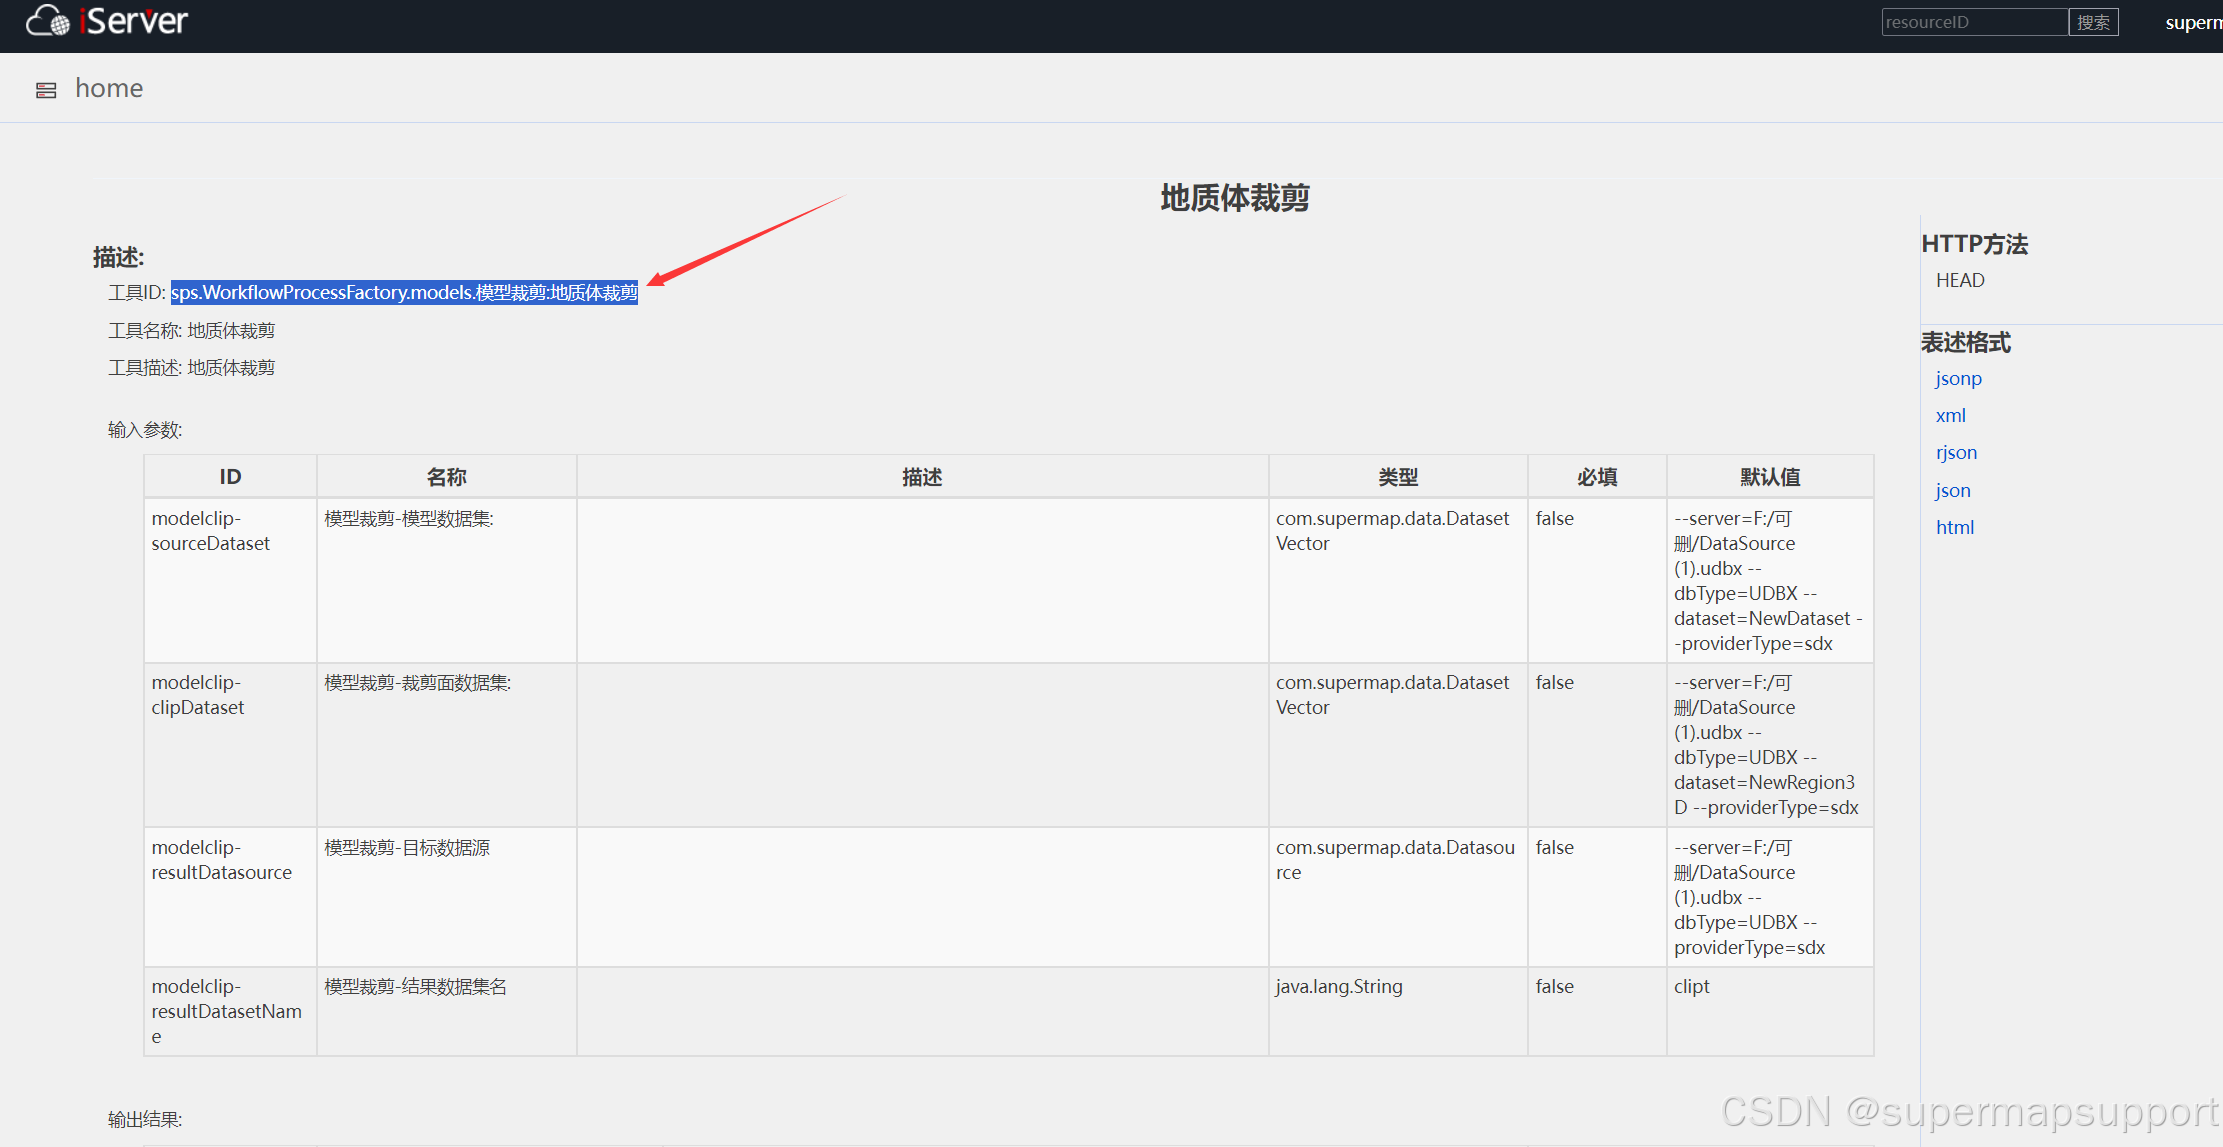Open the supermap user menu in header

[2194, 22]
